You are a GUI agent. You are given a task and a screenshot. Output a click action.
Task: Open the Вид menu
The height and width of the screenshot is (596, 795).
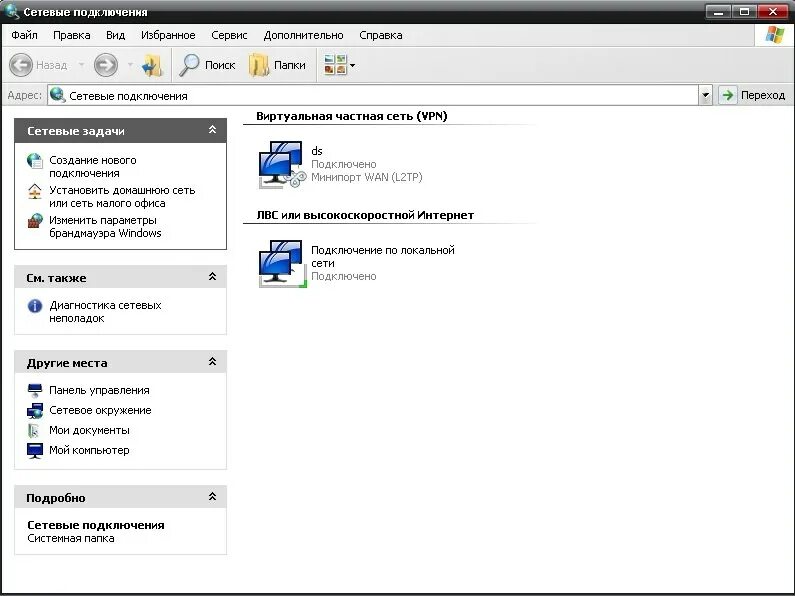point(115,35)
